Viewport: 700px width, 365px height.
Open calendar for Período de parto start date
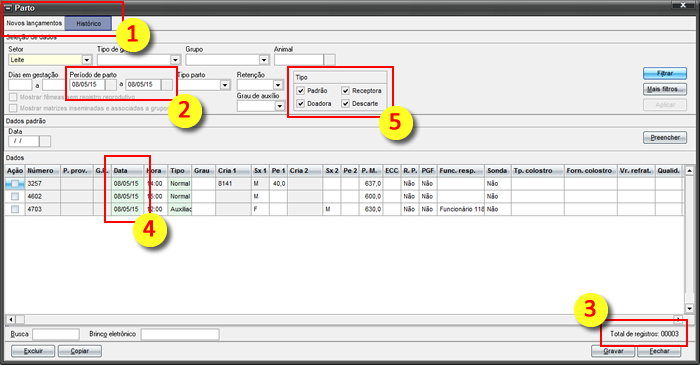(x=111, y=85)
